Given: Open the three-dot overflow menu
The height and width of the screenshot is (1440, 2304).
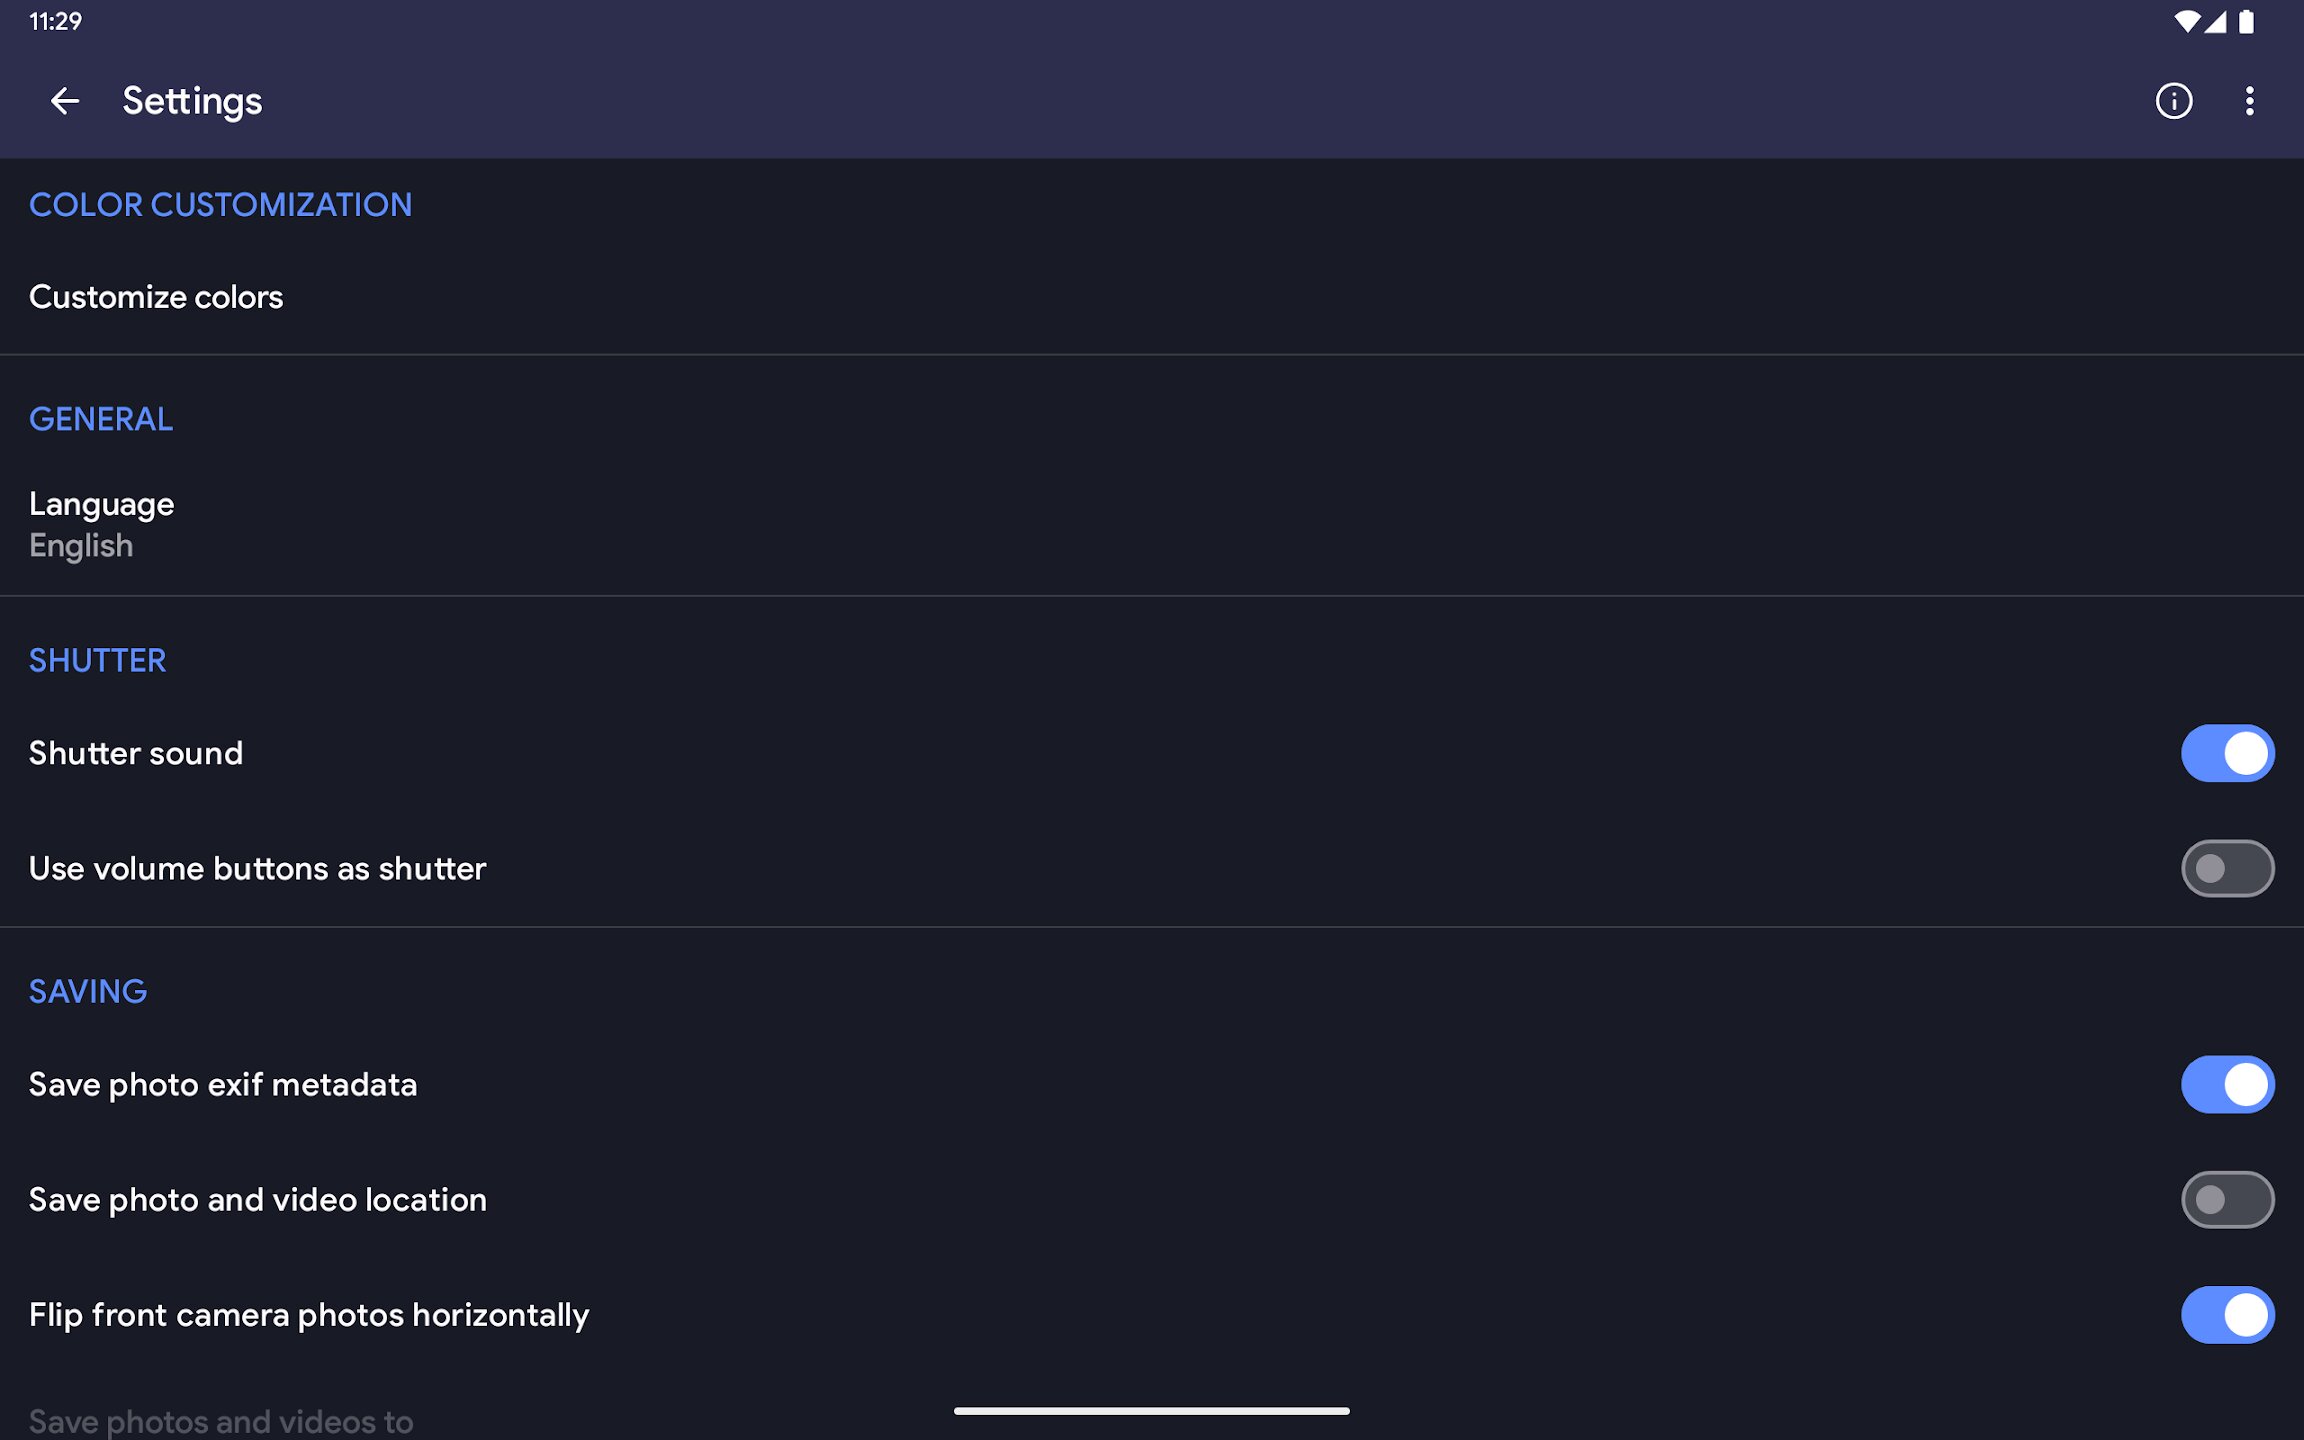Looking at the screenshot, I should [2249, 101].
